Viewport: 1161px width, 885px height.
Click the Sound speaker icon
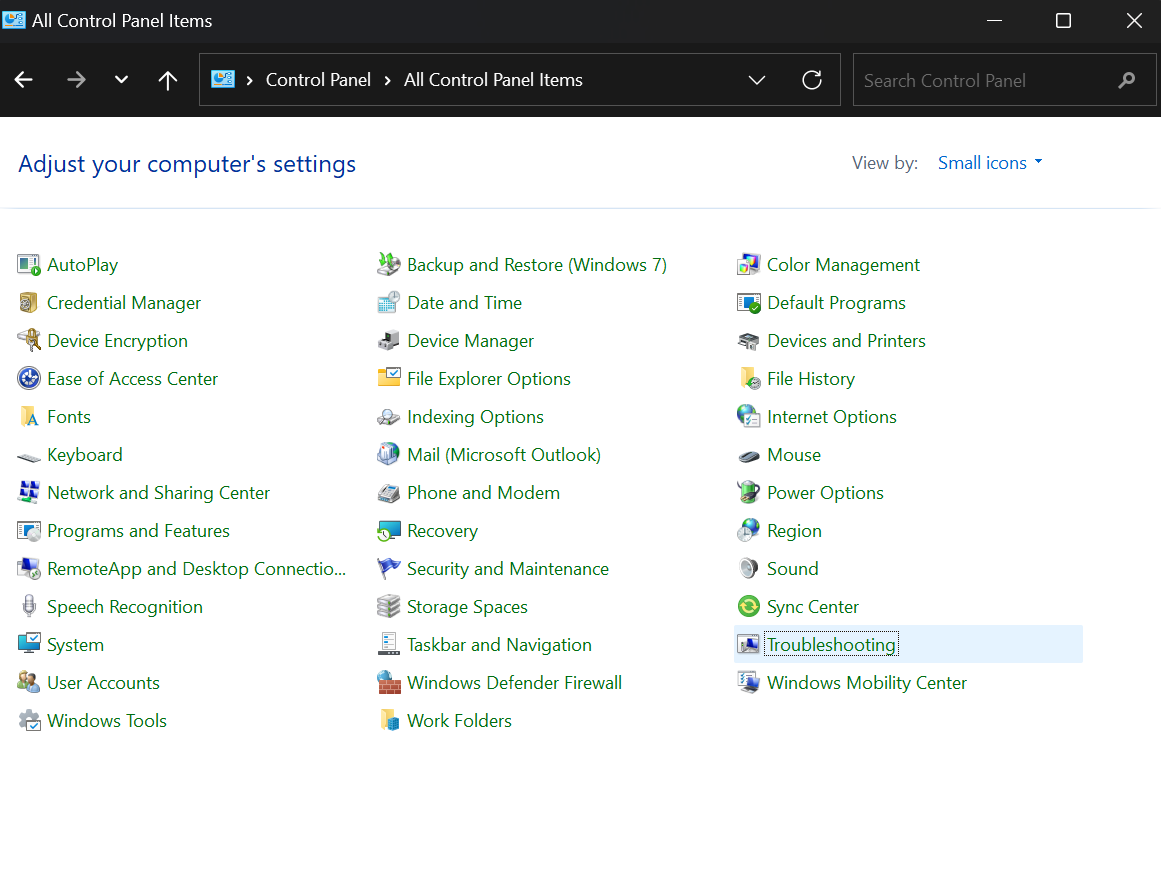tap(748, 569)
